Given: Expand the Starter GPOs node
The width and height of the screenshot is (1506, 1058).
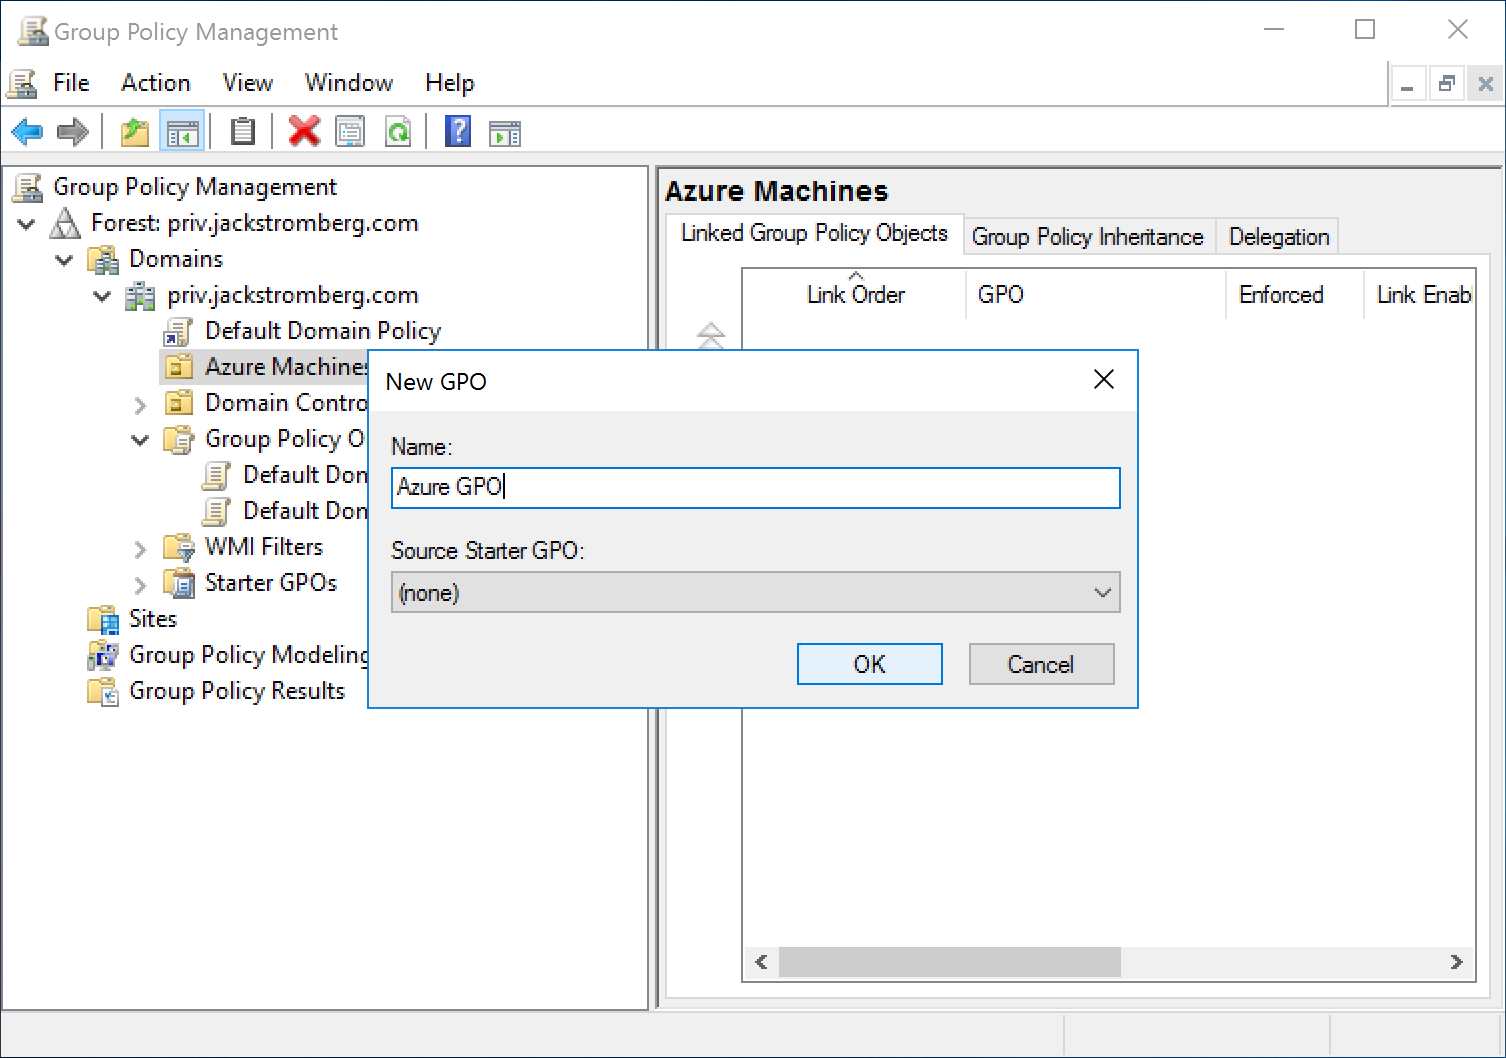Looking at the screenshot, I should click(x=141, y=585).
